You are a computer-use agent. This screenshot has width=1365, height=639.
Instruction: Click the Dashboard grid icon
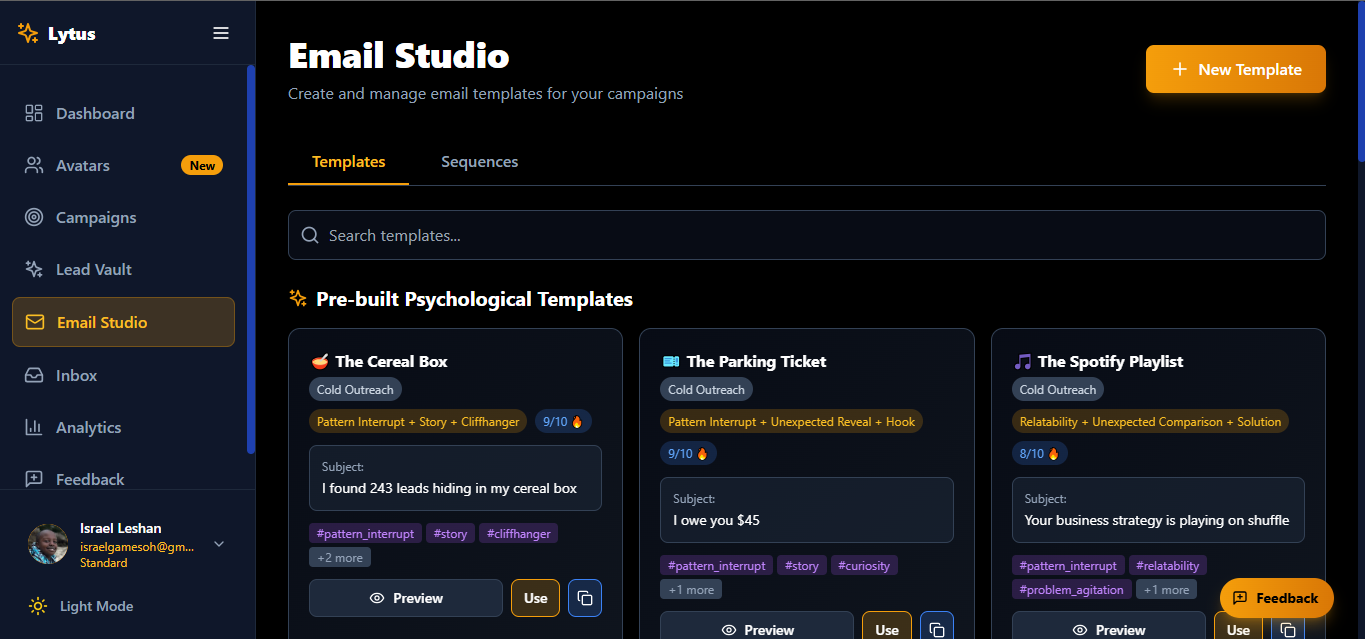coord(34,113)
